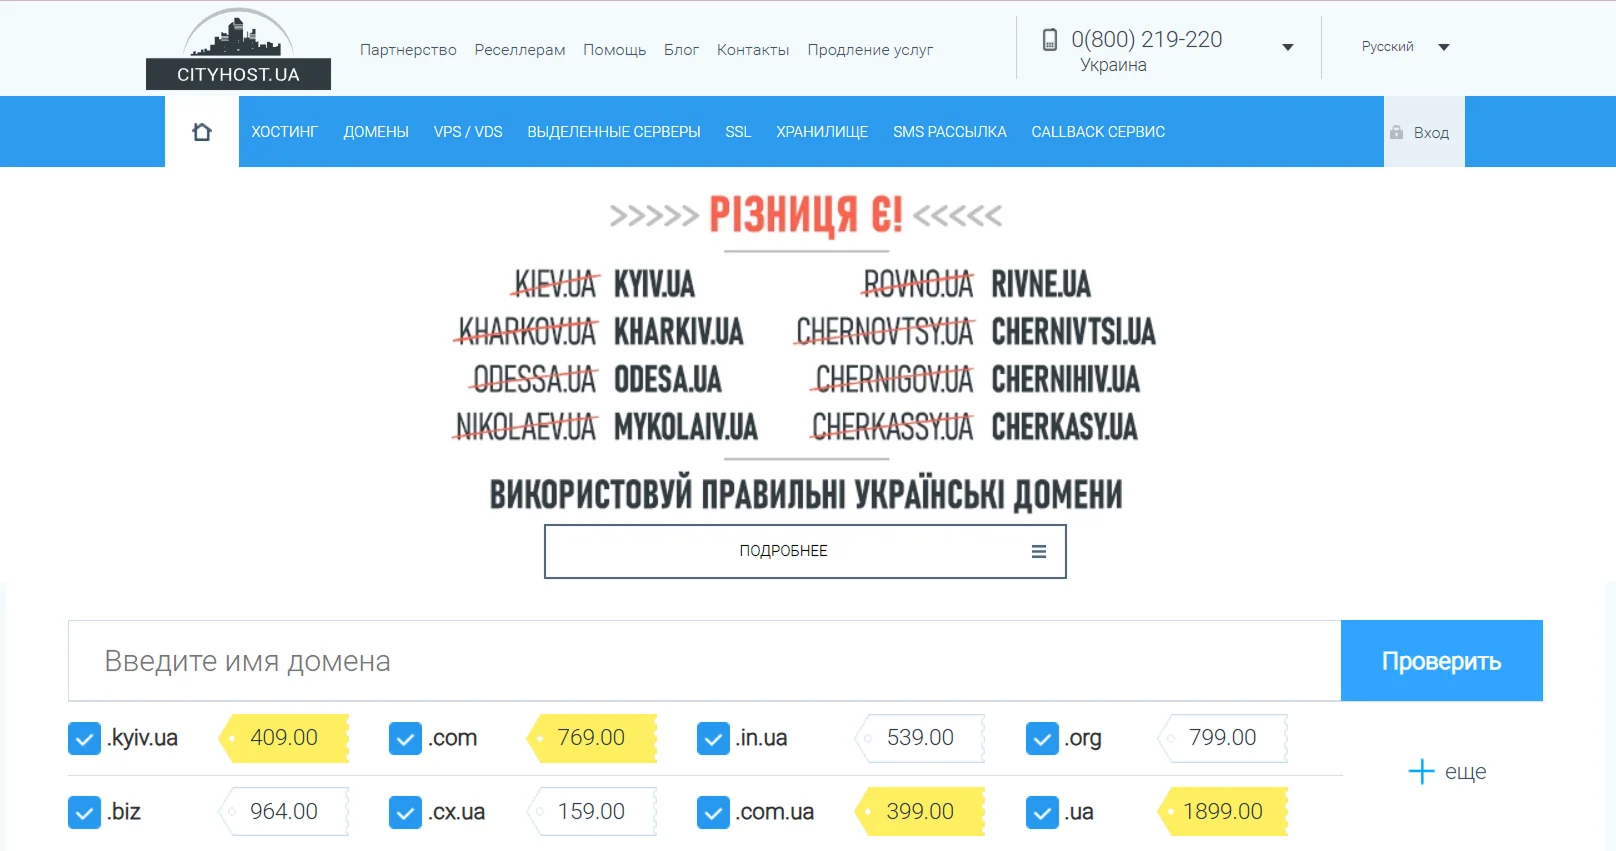Select the 399.00 price tag for .com.ua

click(920, 812)
